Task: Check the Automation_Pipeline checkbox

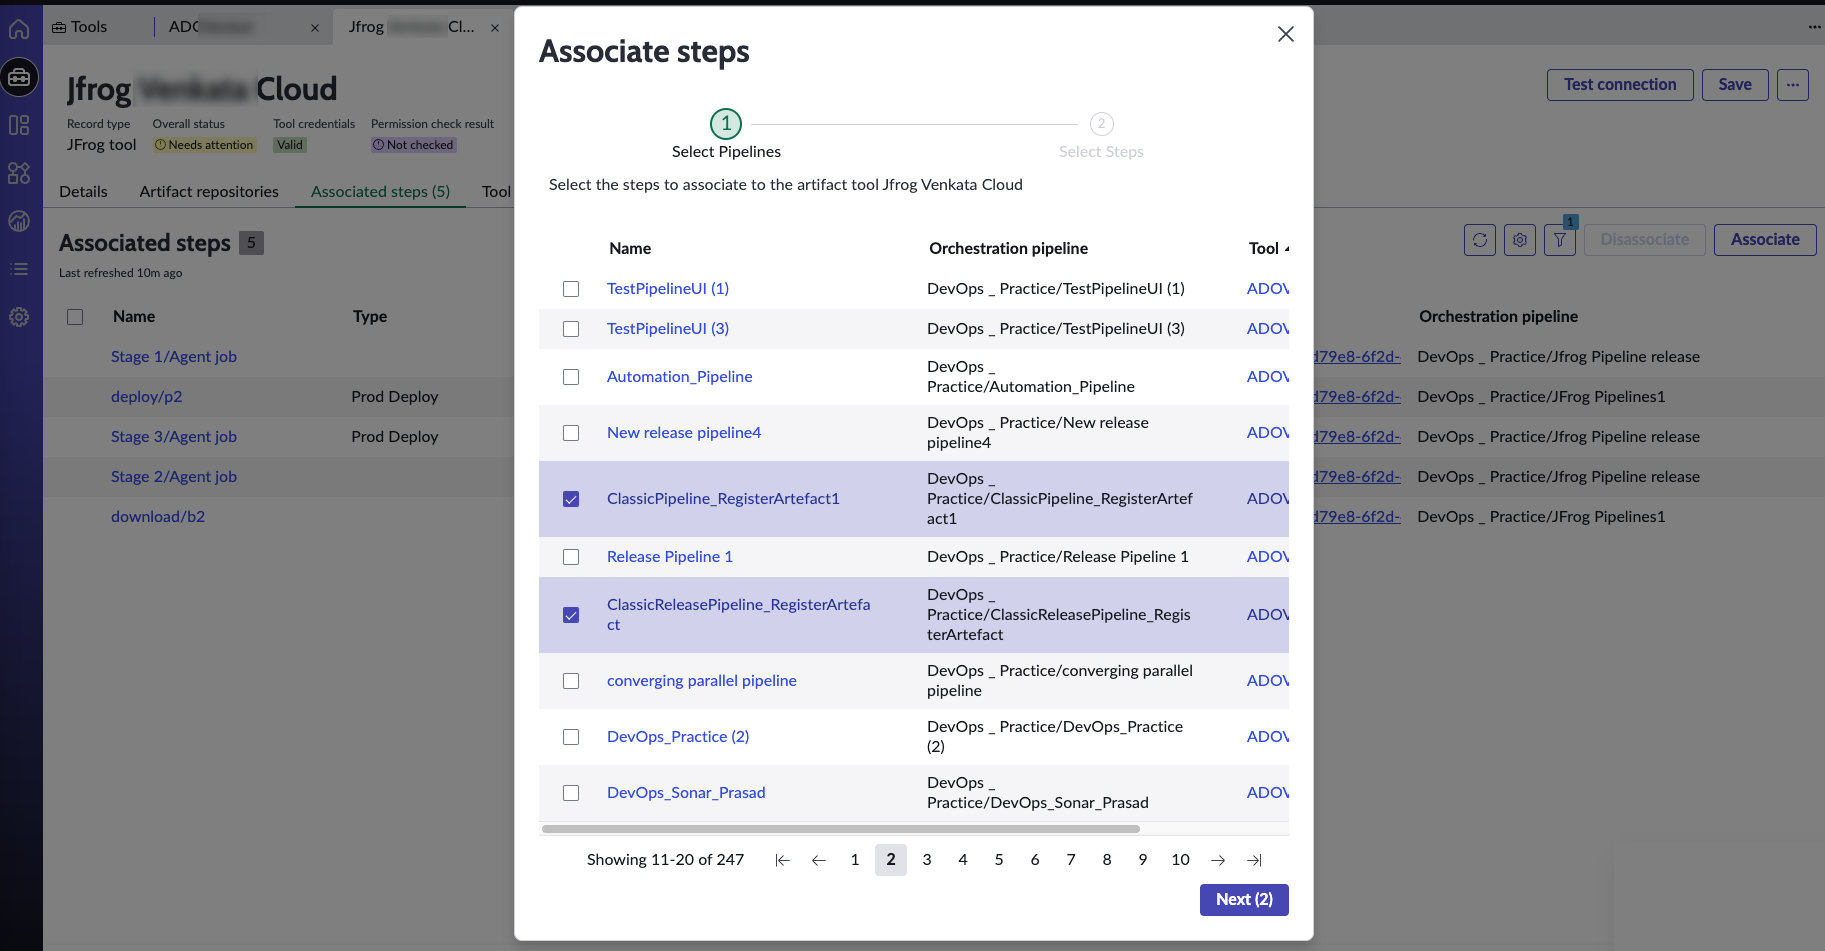Action: coord(571,377)
